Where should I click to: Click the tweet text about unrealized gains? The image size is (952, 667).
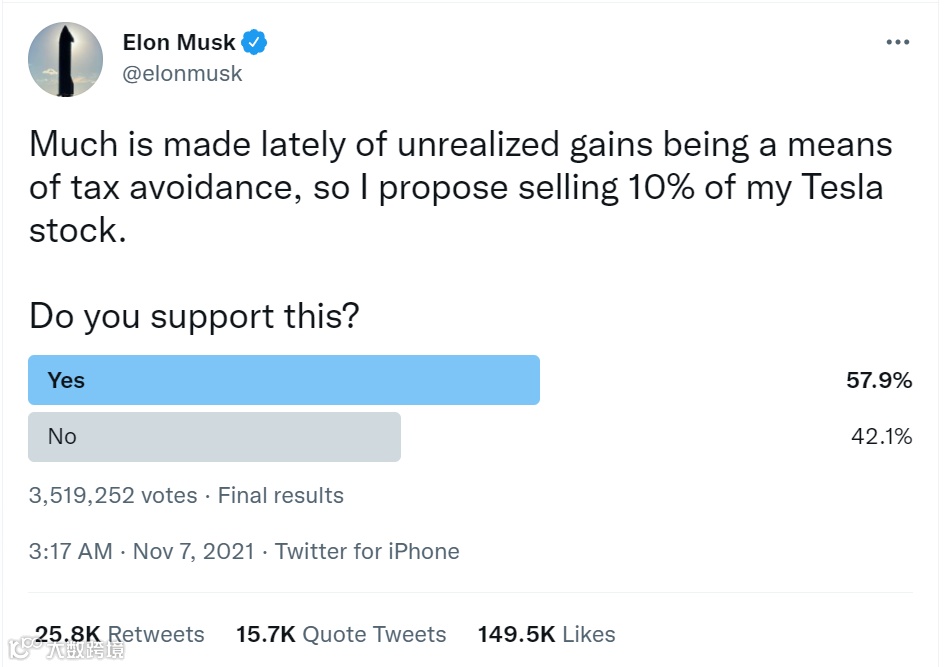(x=460, y=187)
